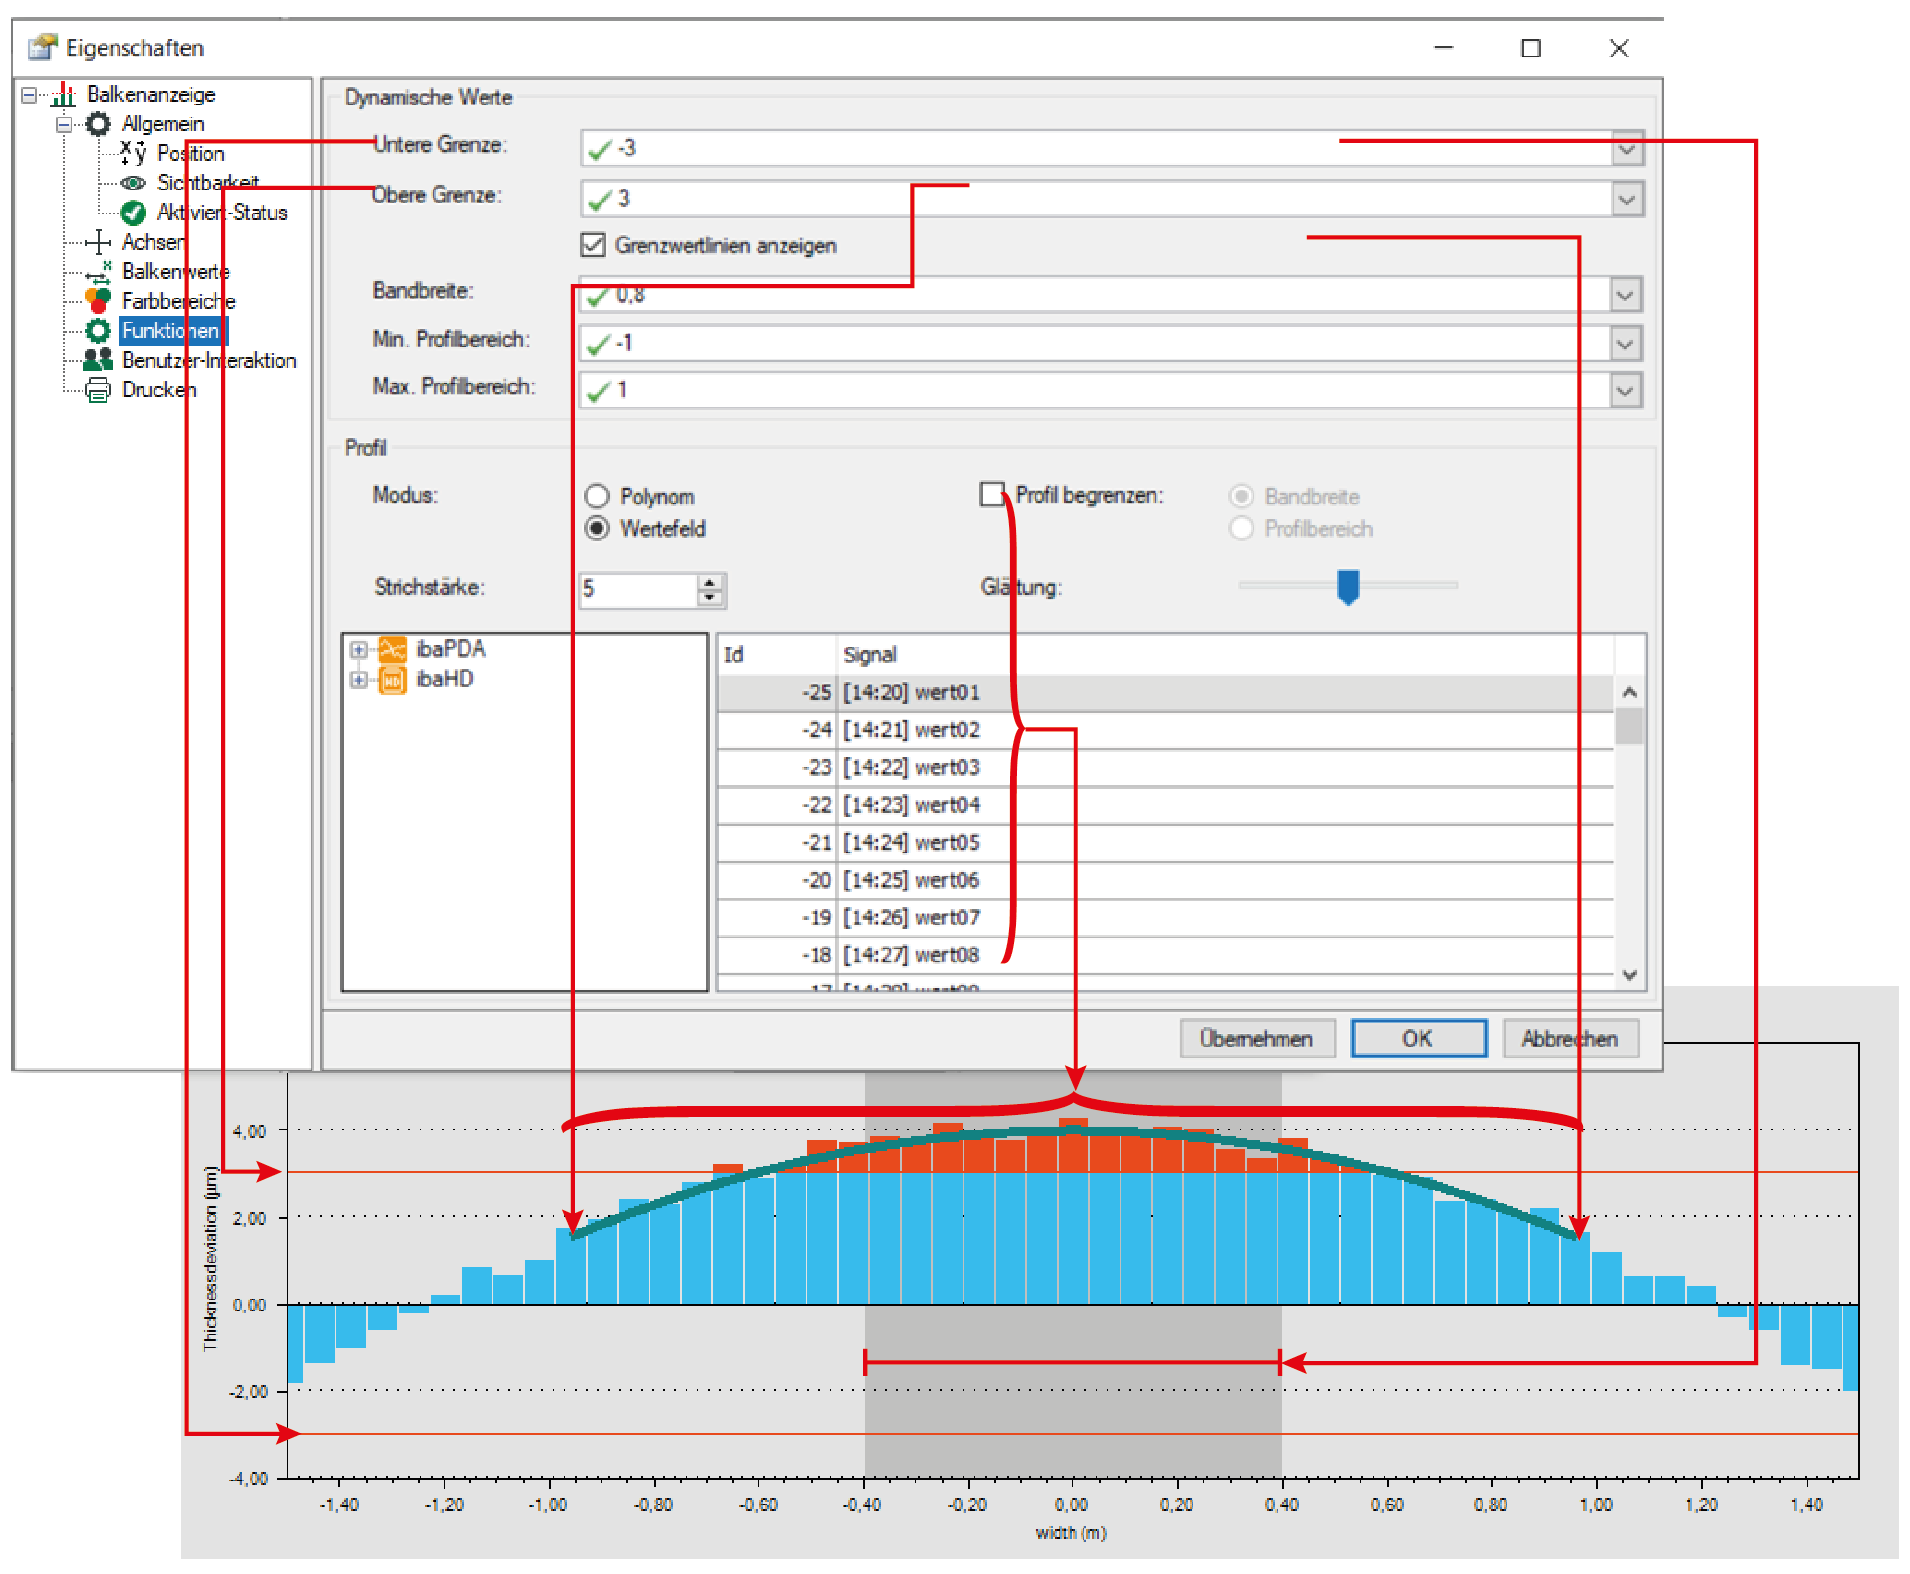1910x1574 pixels.
Task: Confirm with the OK button
Action: (1417, 1038)
